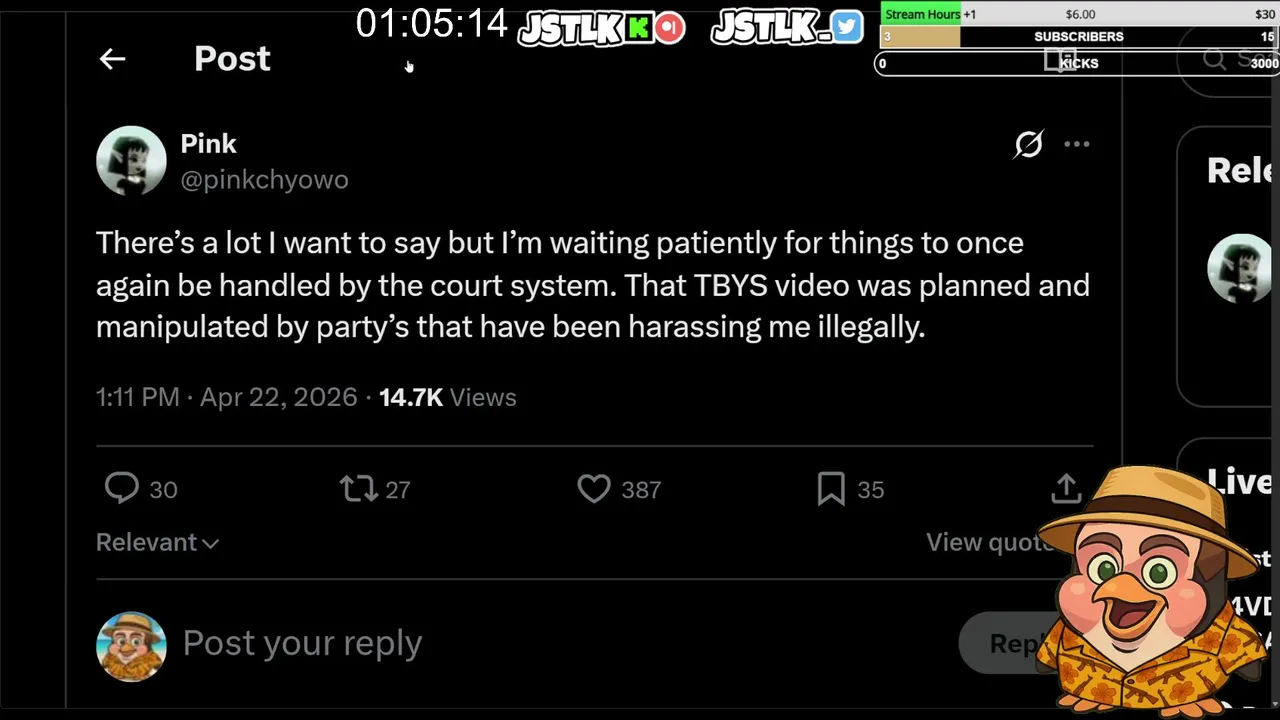Like the post with the heart icon
1280x720 pixels.
coord(594,488)
